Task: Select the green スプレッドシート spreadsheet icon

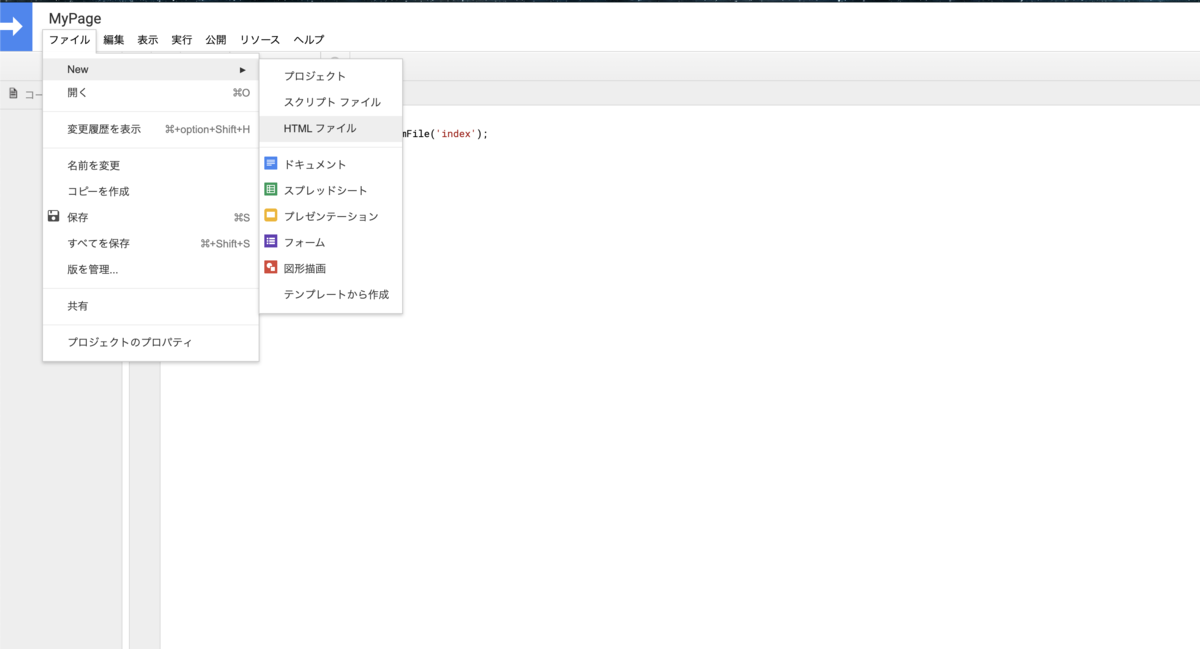Action: click(271, 189)
